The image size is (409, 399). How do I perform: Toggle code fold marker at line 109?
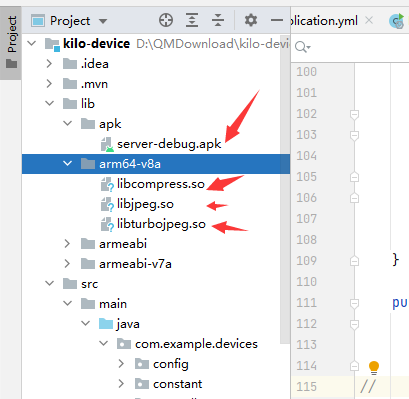(x=354, y=261)
